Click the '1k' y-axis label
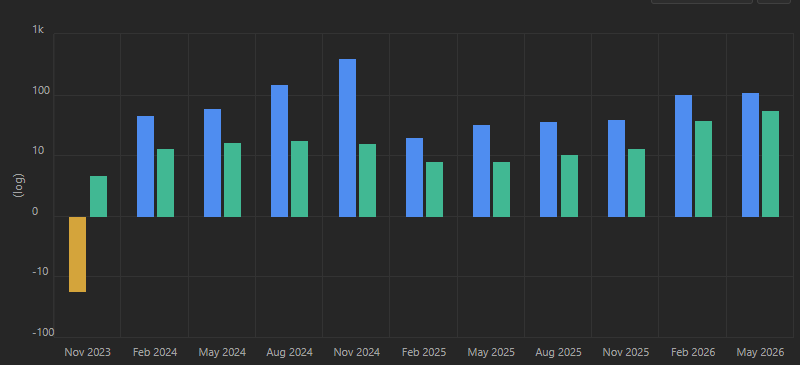This screenshot has height=365, width=800. click(38, 30)
